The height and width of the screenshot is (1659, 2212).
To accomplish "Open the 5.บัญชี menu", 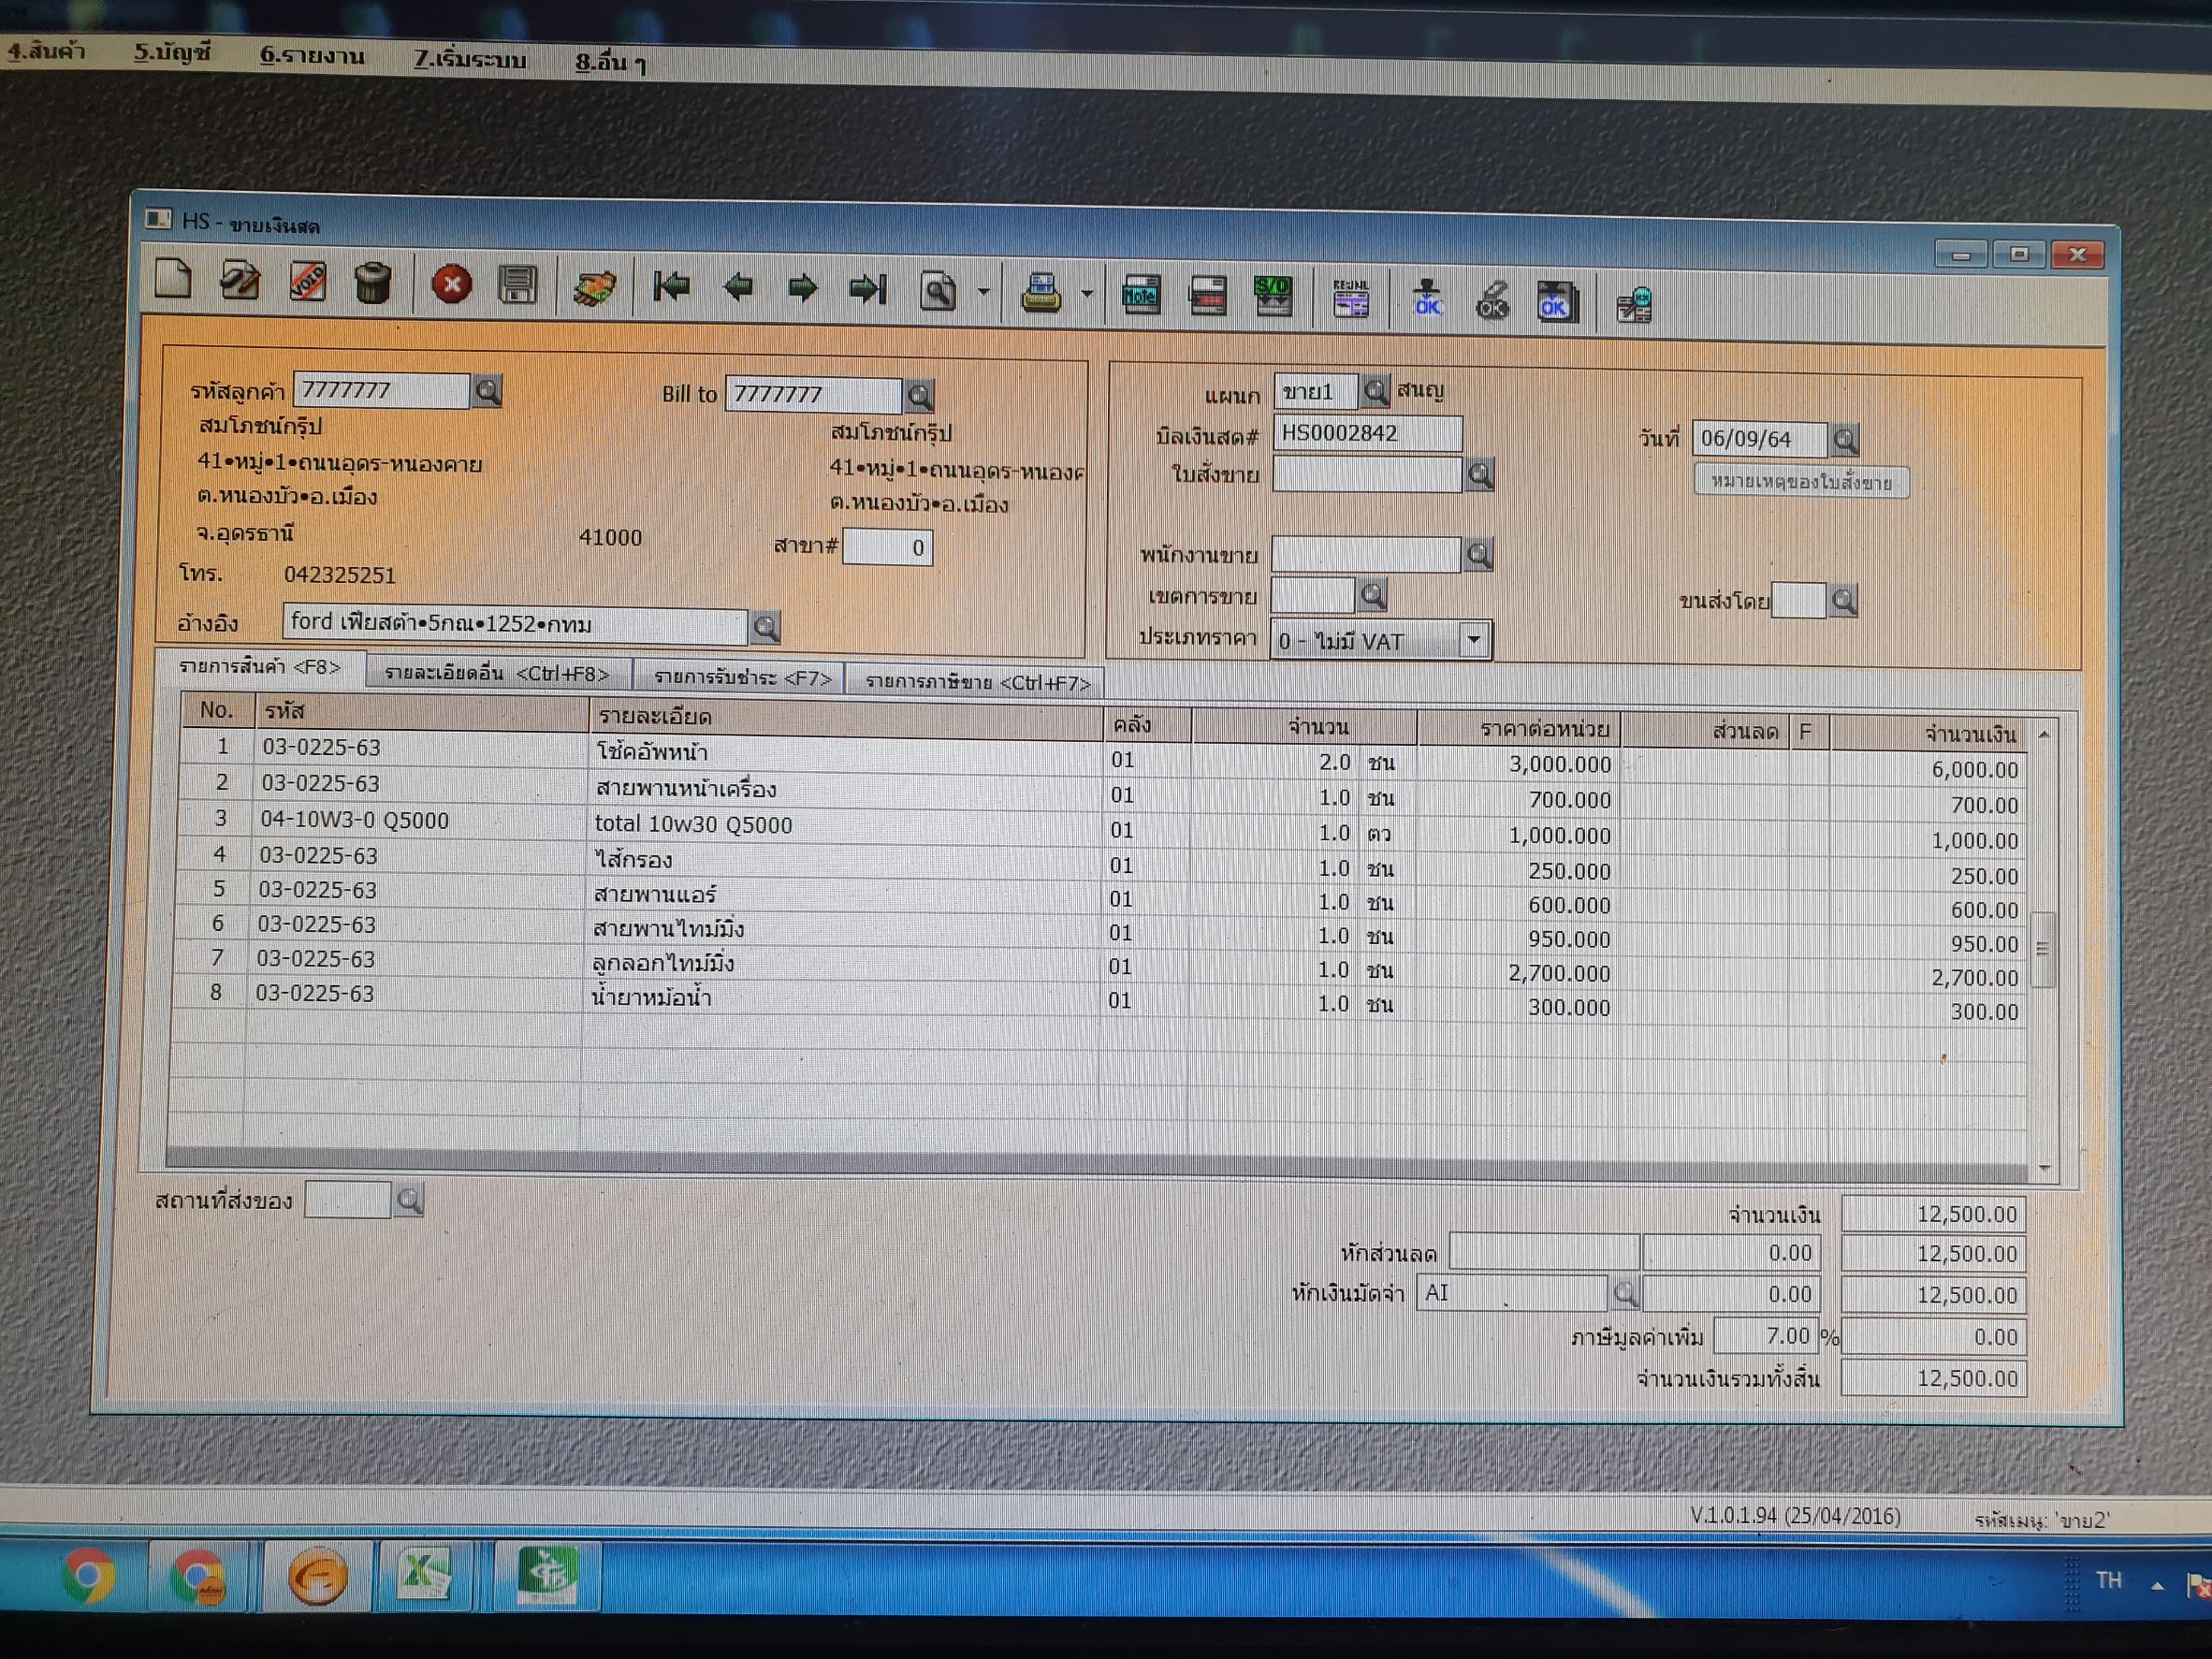I will click(172, 52).
